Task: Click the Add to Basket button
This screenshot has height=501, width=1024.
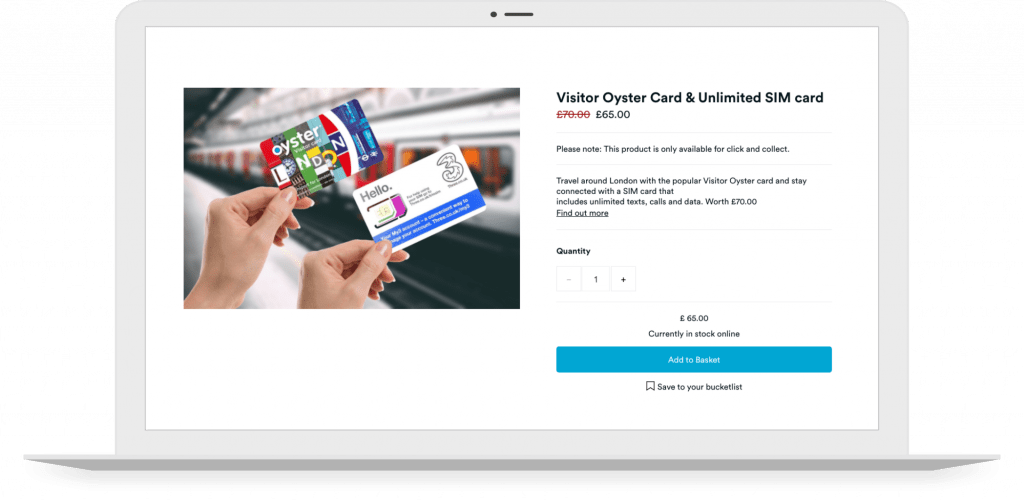Action: coord(694,359)
